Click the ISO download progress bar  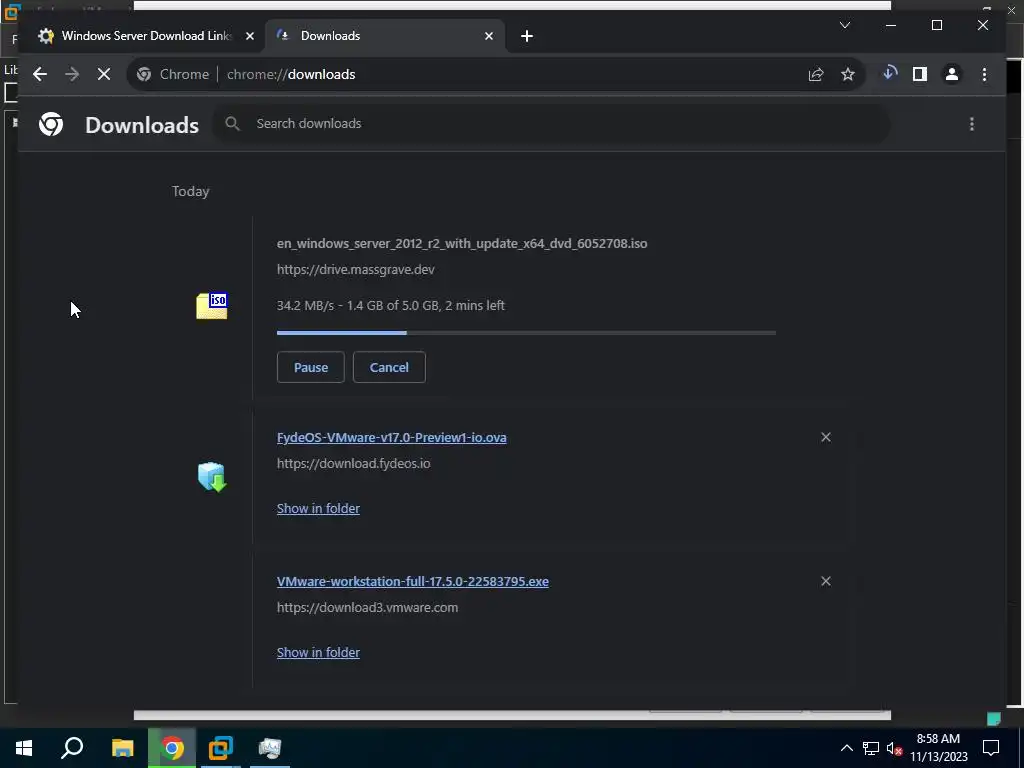pos(526,333)
